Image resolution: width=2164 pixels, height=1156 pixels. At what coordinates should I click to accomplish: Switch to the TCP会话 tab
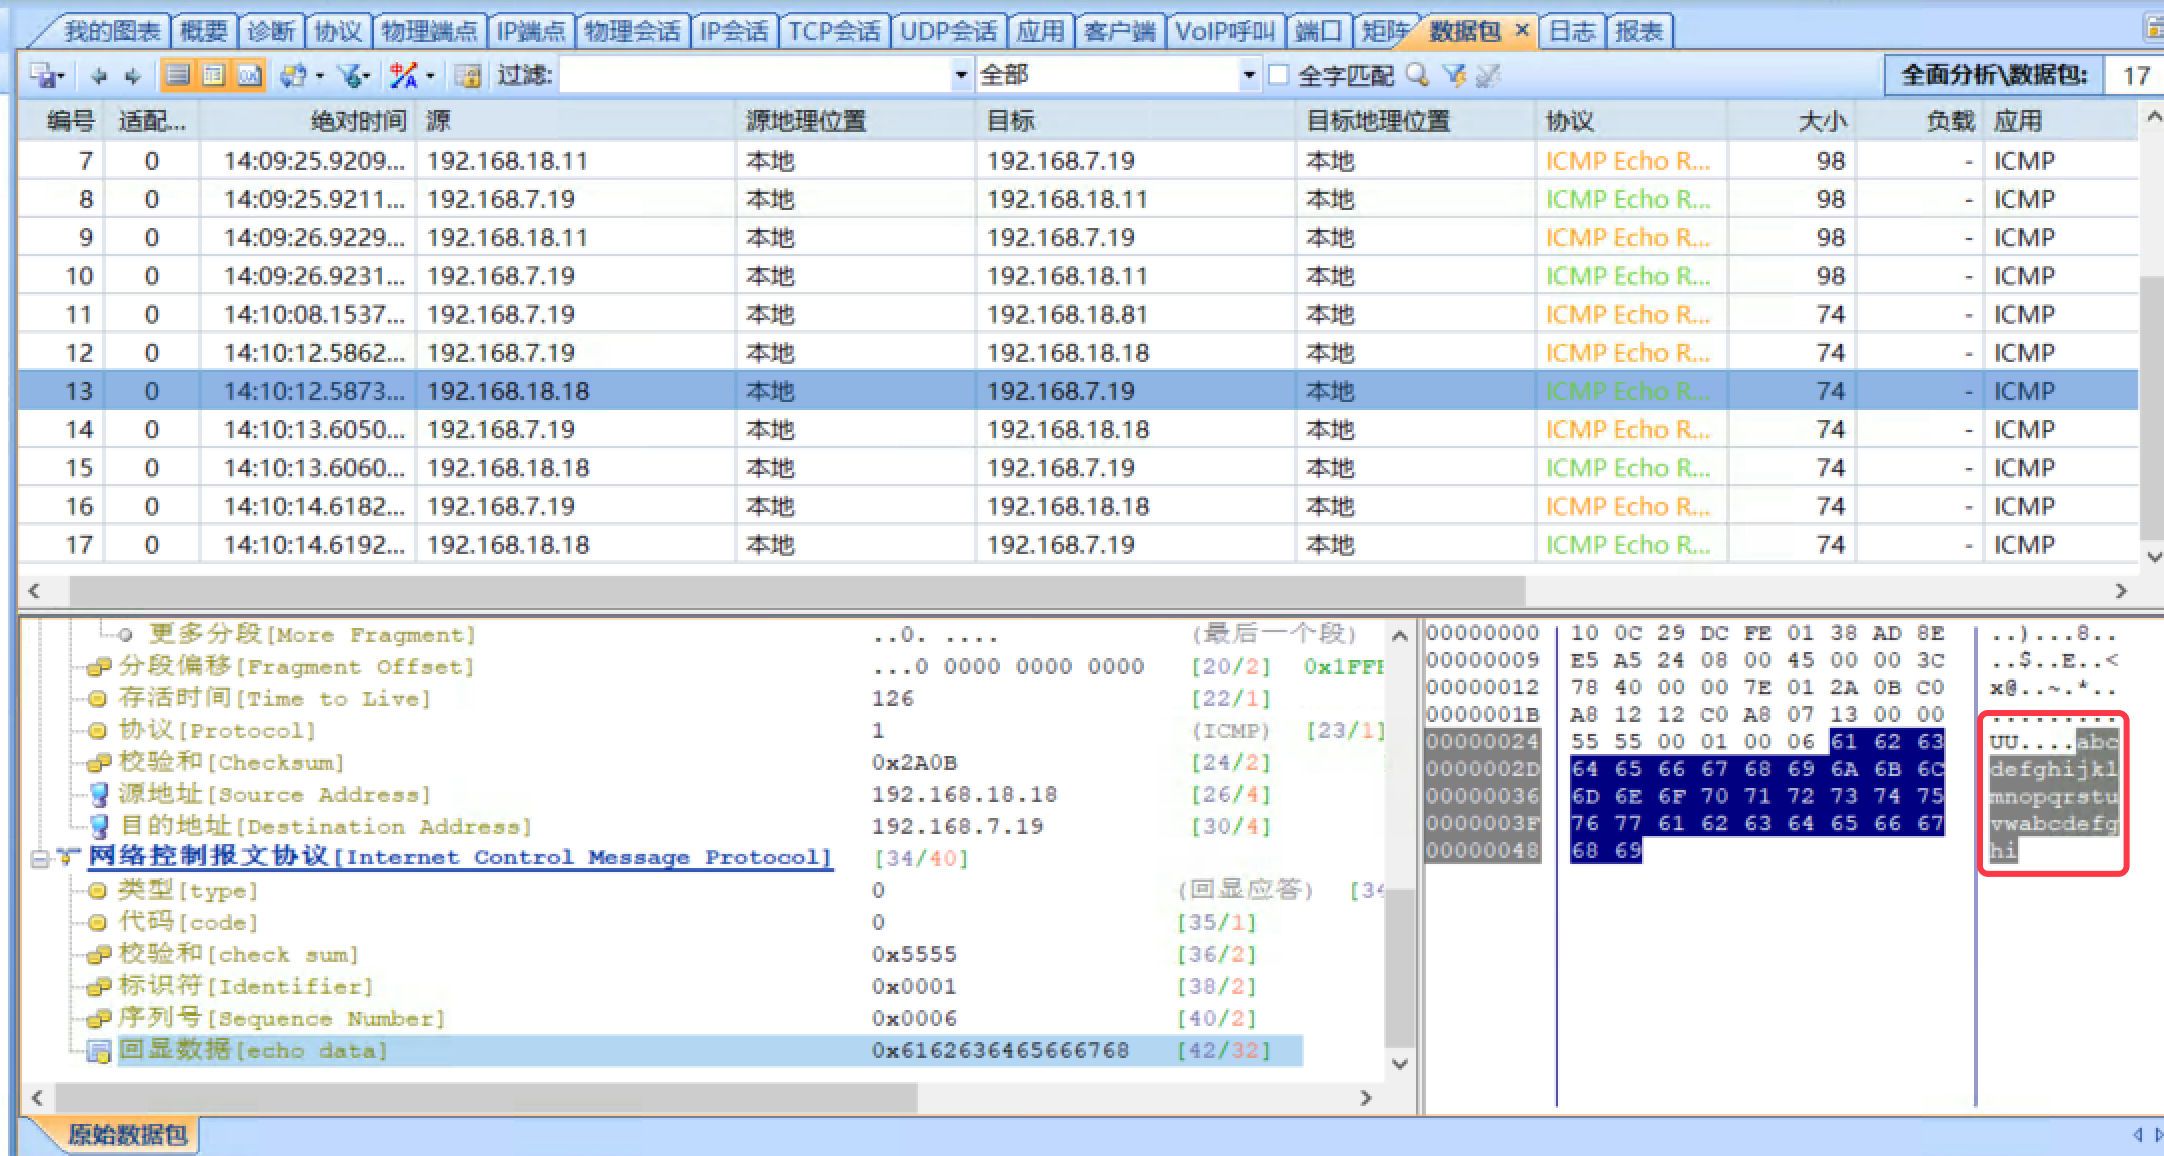833,32
